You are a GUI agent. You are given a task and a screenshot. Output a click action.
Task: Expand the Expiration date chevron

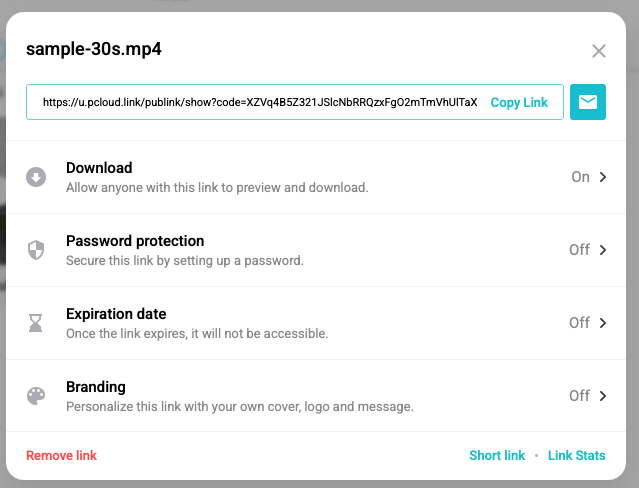coord(603,323)
